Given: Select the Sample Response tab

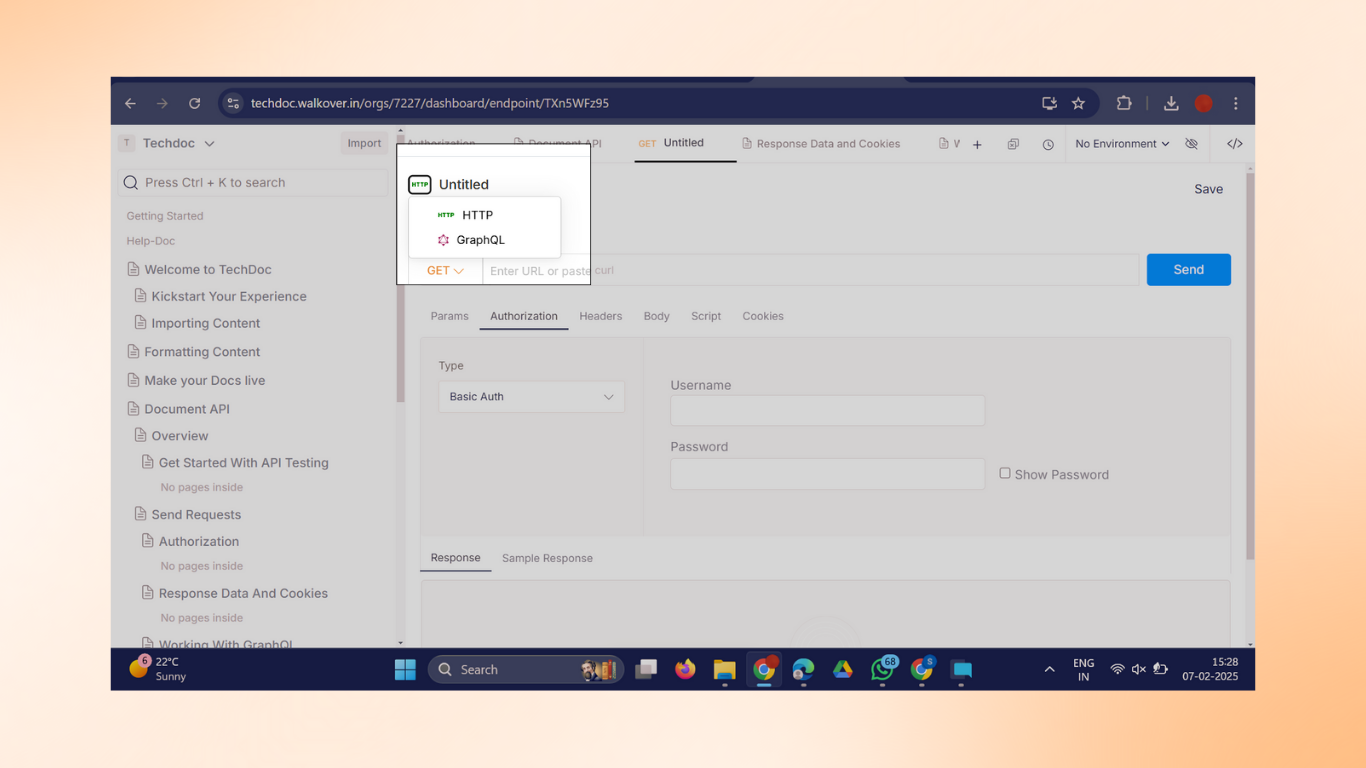Looking at the screenshot, I should (547, 558).
